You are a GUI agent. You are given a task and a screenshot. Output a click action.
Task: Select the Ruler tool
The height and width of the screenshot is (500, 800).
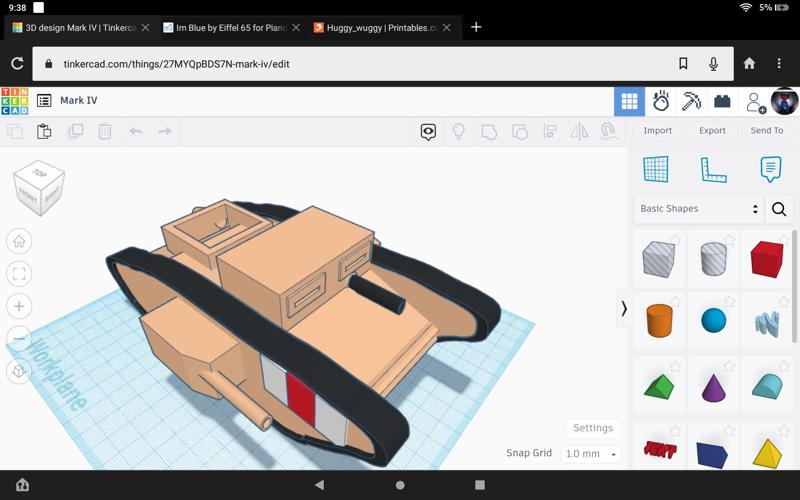[713, 169]
